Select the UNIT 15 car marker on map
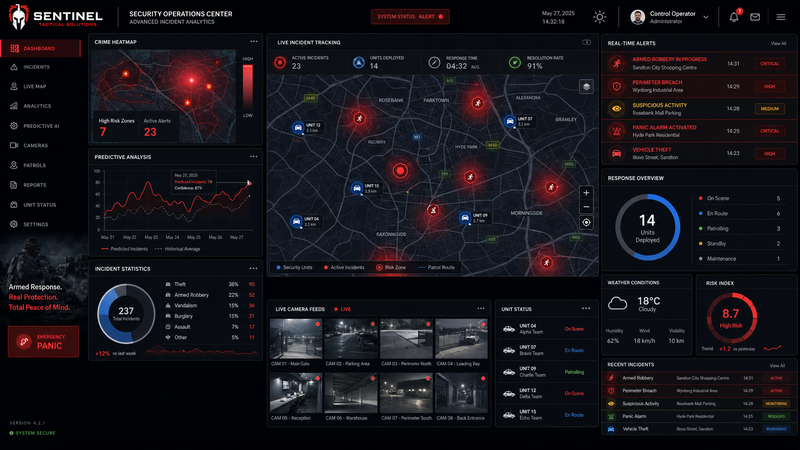Screen dimensions: 800x450 coord(357,188)
